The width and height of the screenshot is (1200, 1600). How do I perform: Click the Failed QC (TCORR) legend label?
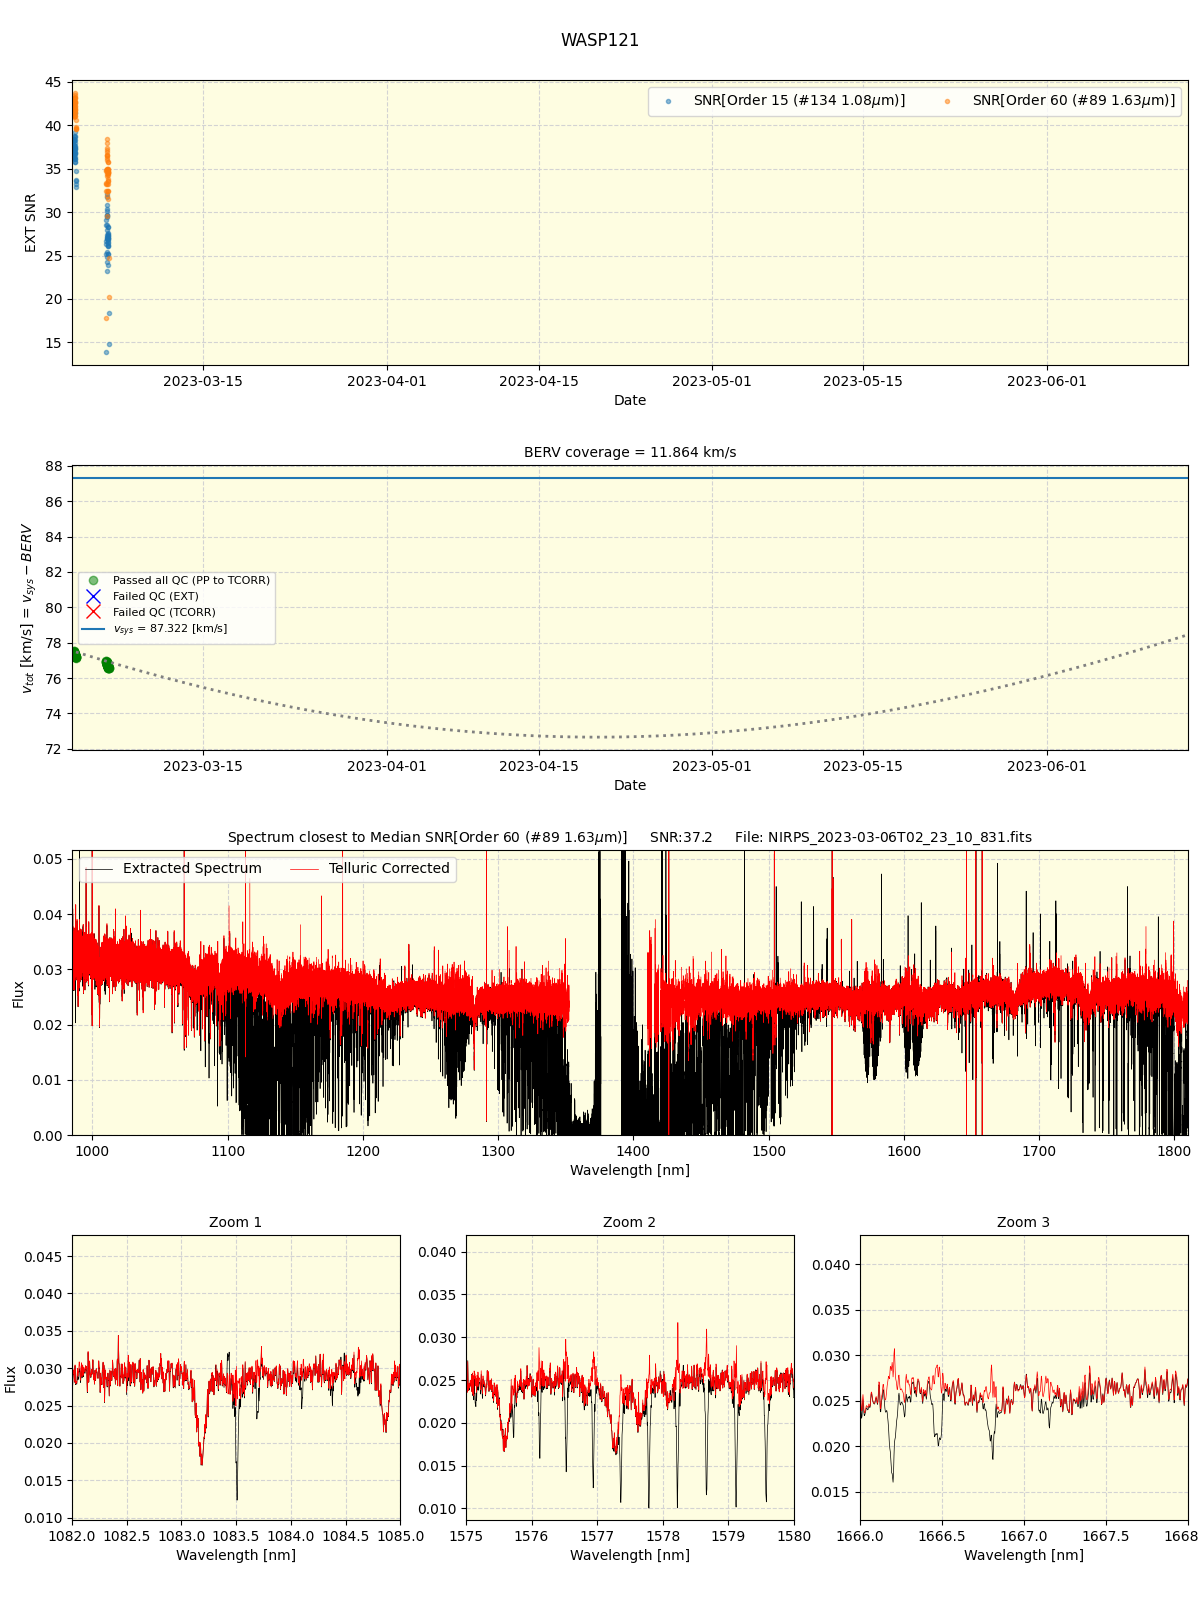(x=164, y=612)
